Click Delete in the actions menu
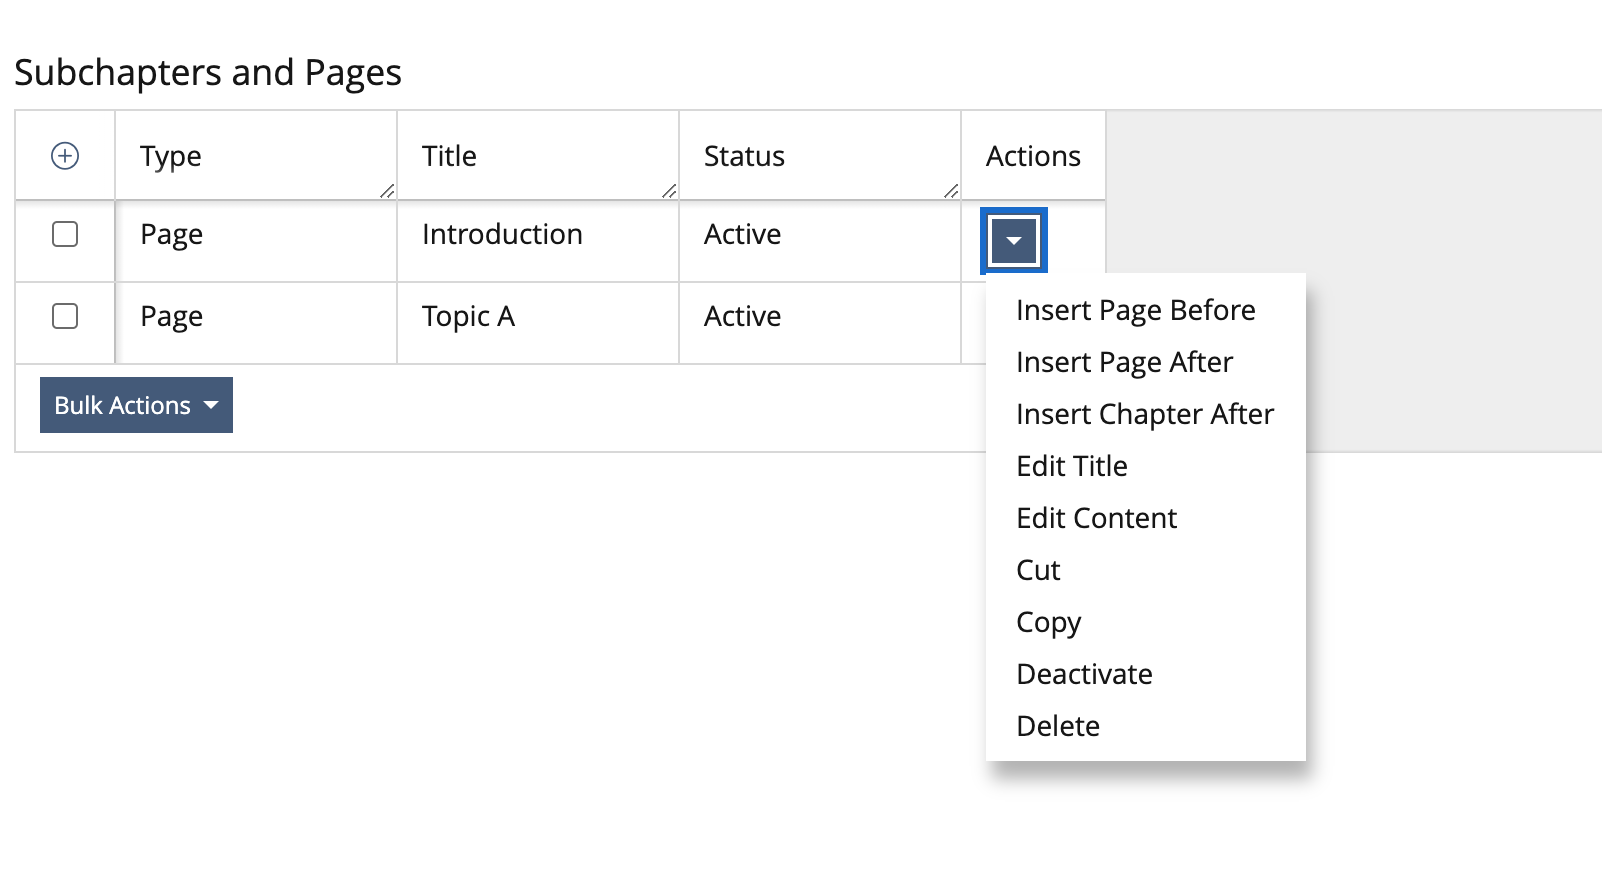 (x=1057, y=726)
